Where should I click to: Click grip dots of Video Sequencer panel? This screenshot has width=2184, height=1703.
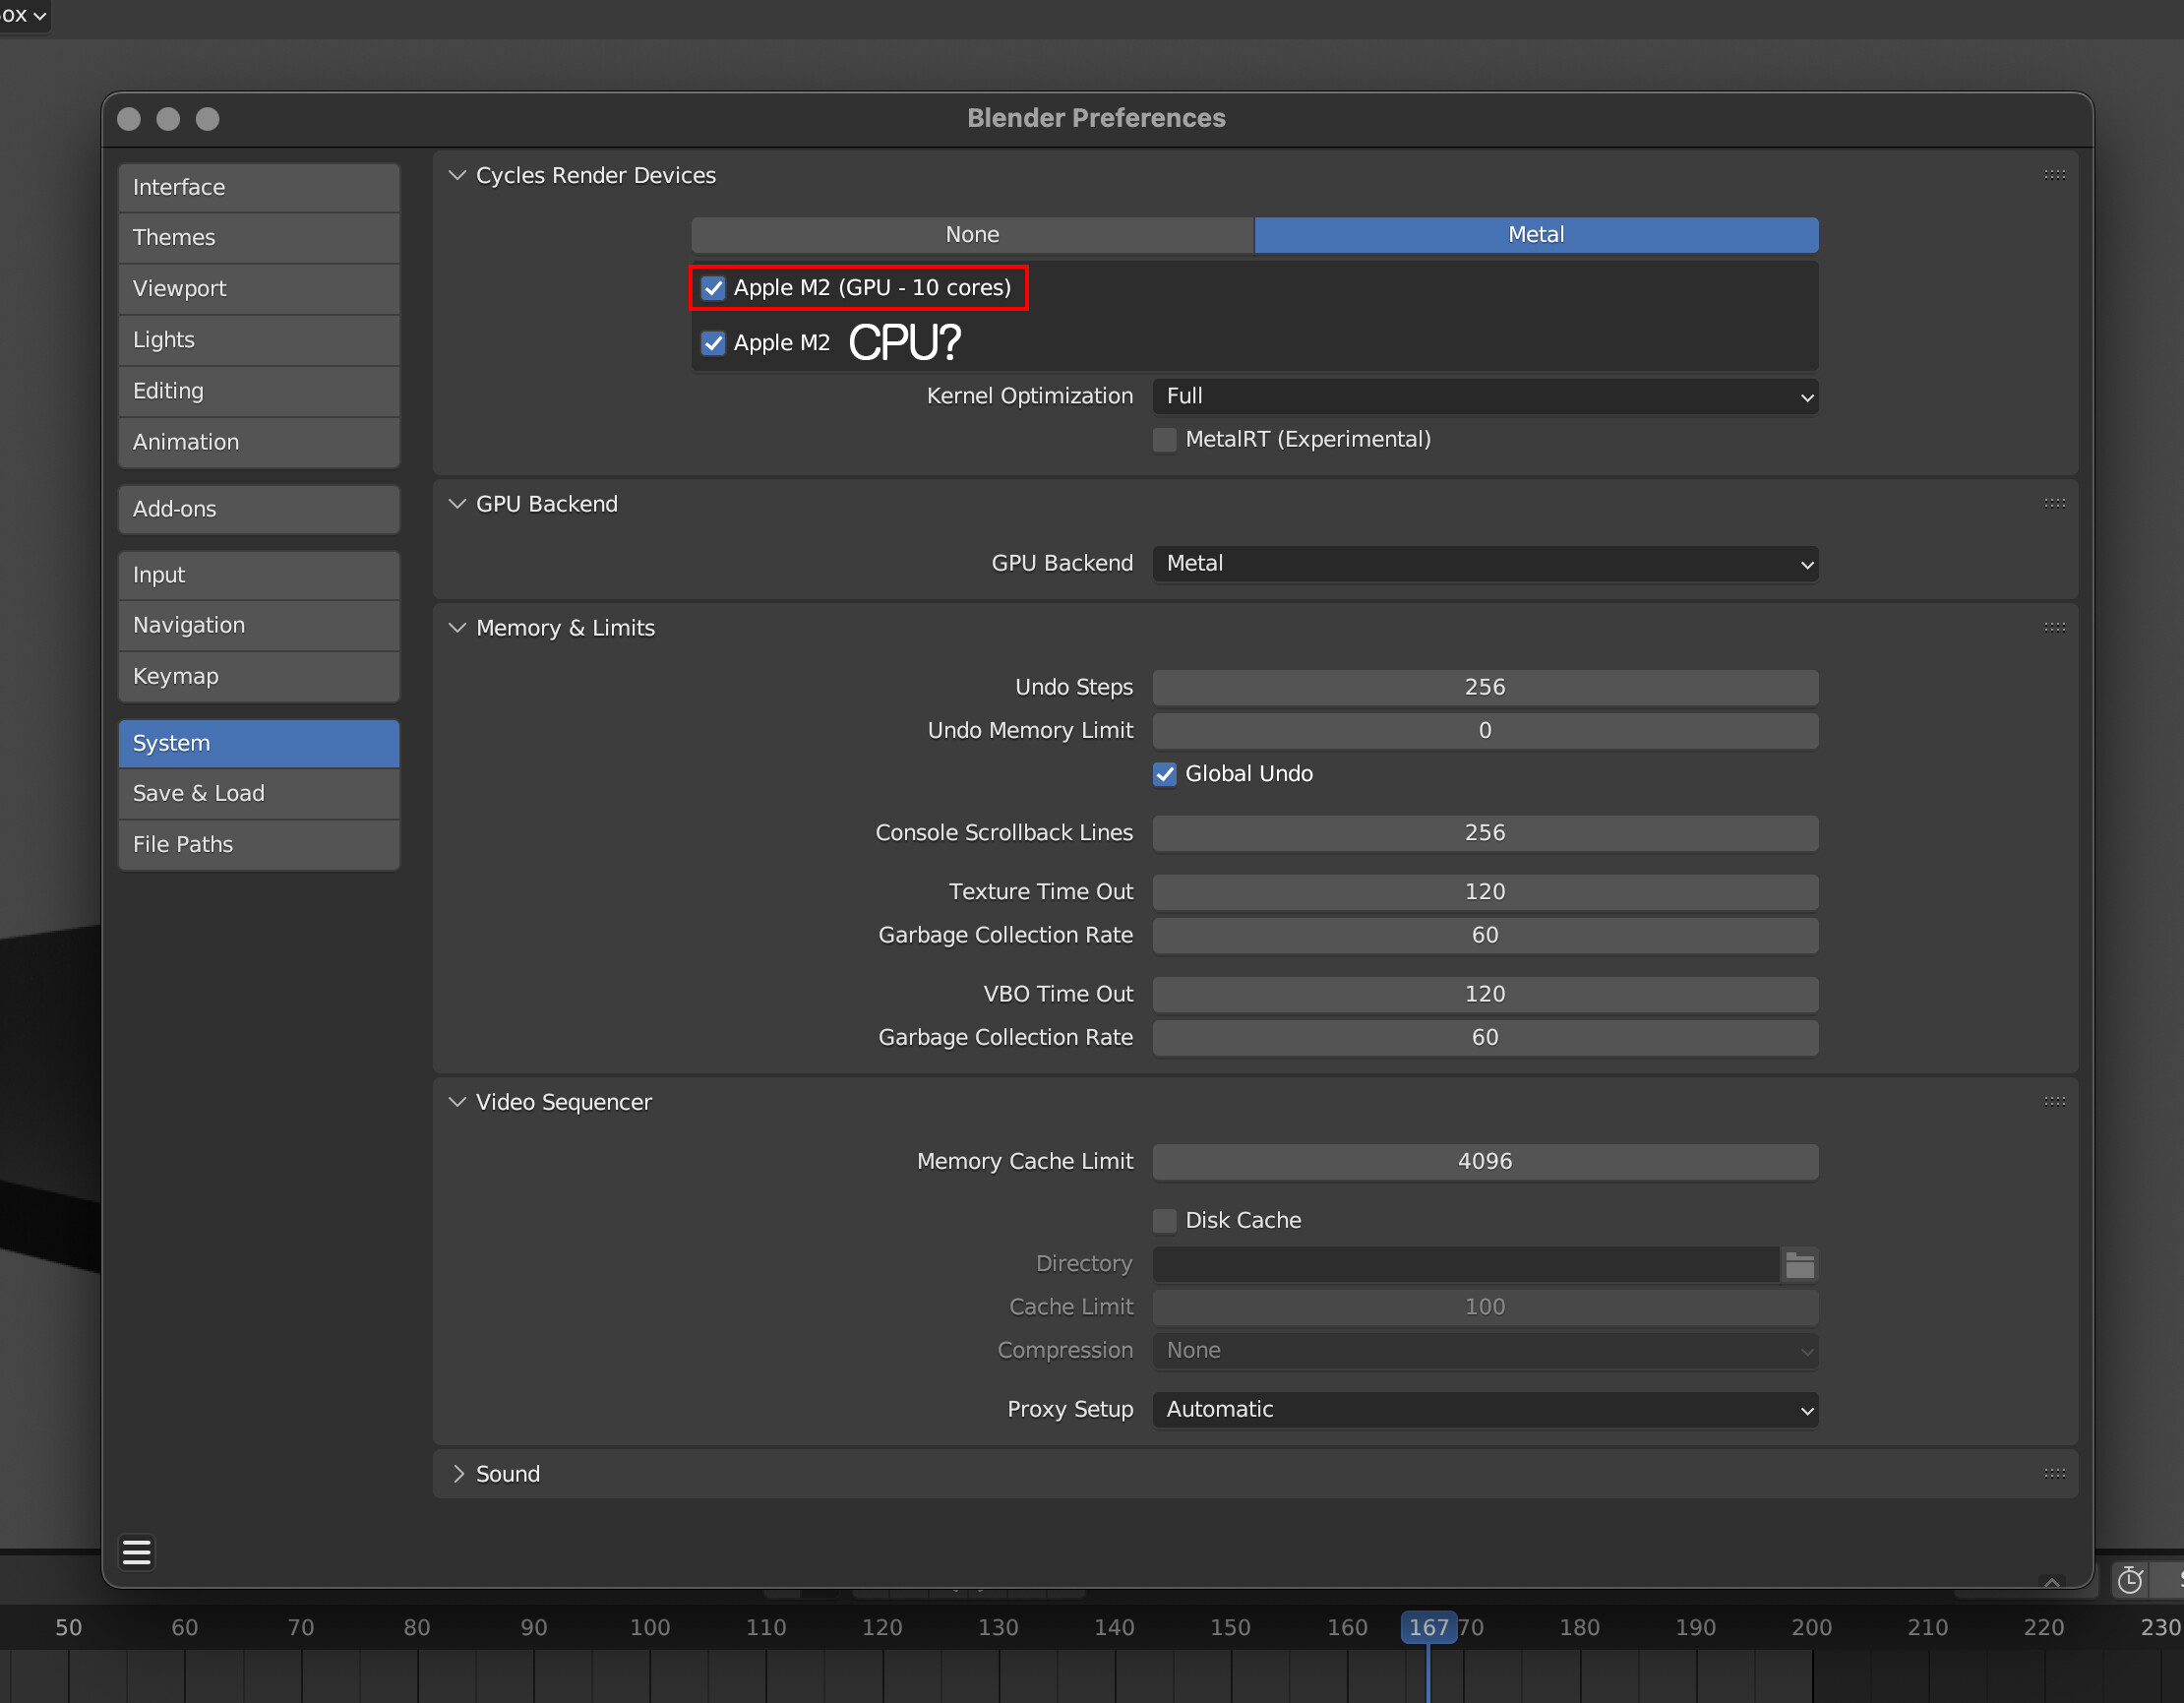point(2055,1101)
